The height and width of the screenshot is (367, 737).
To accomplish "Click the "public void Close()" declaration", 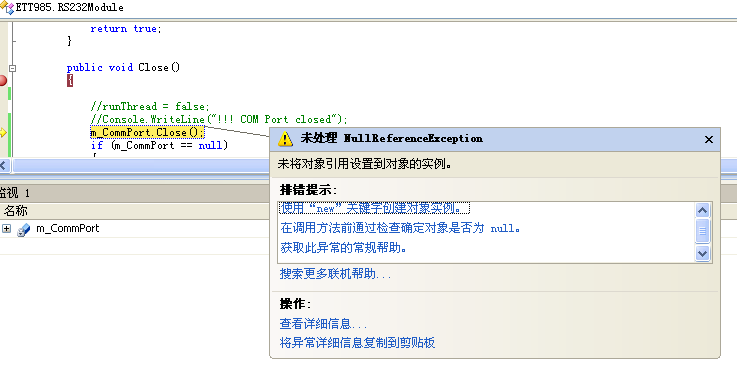I will click(x=124, y=68).
